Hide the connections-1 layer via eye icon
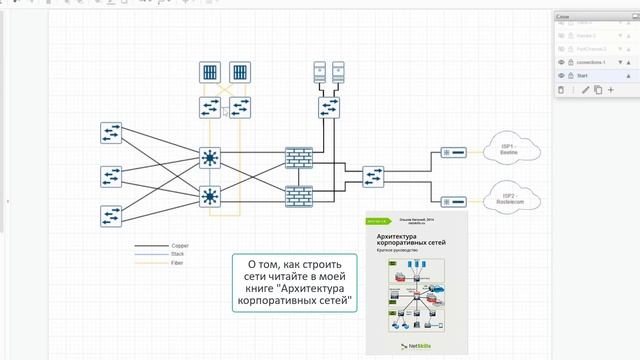 click(x=561, y=62)
